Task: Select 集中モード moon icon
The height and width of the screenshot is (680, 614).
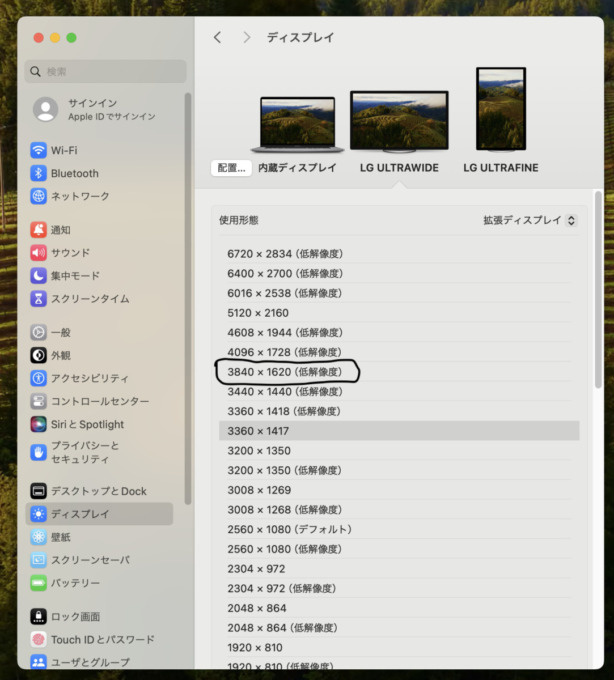Action: (38, 275)
